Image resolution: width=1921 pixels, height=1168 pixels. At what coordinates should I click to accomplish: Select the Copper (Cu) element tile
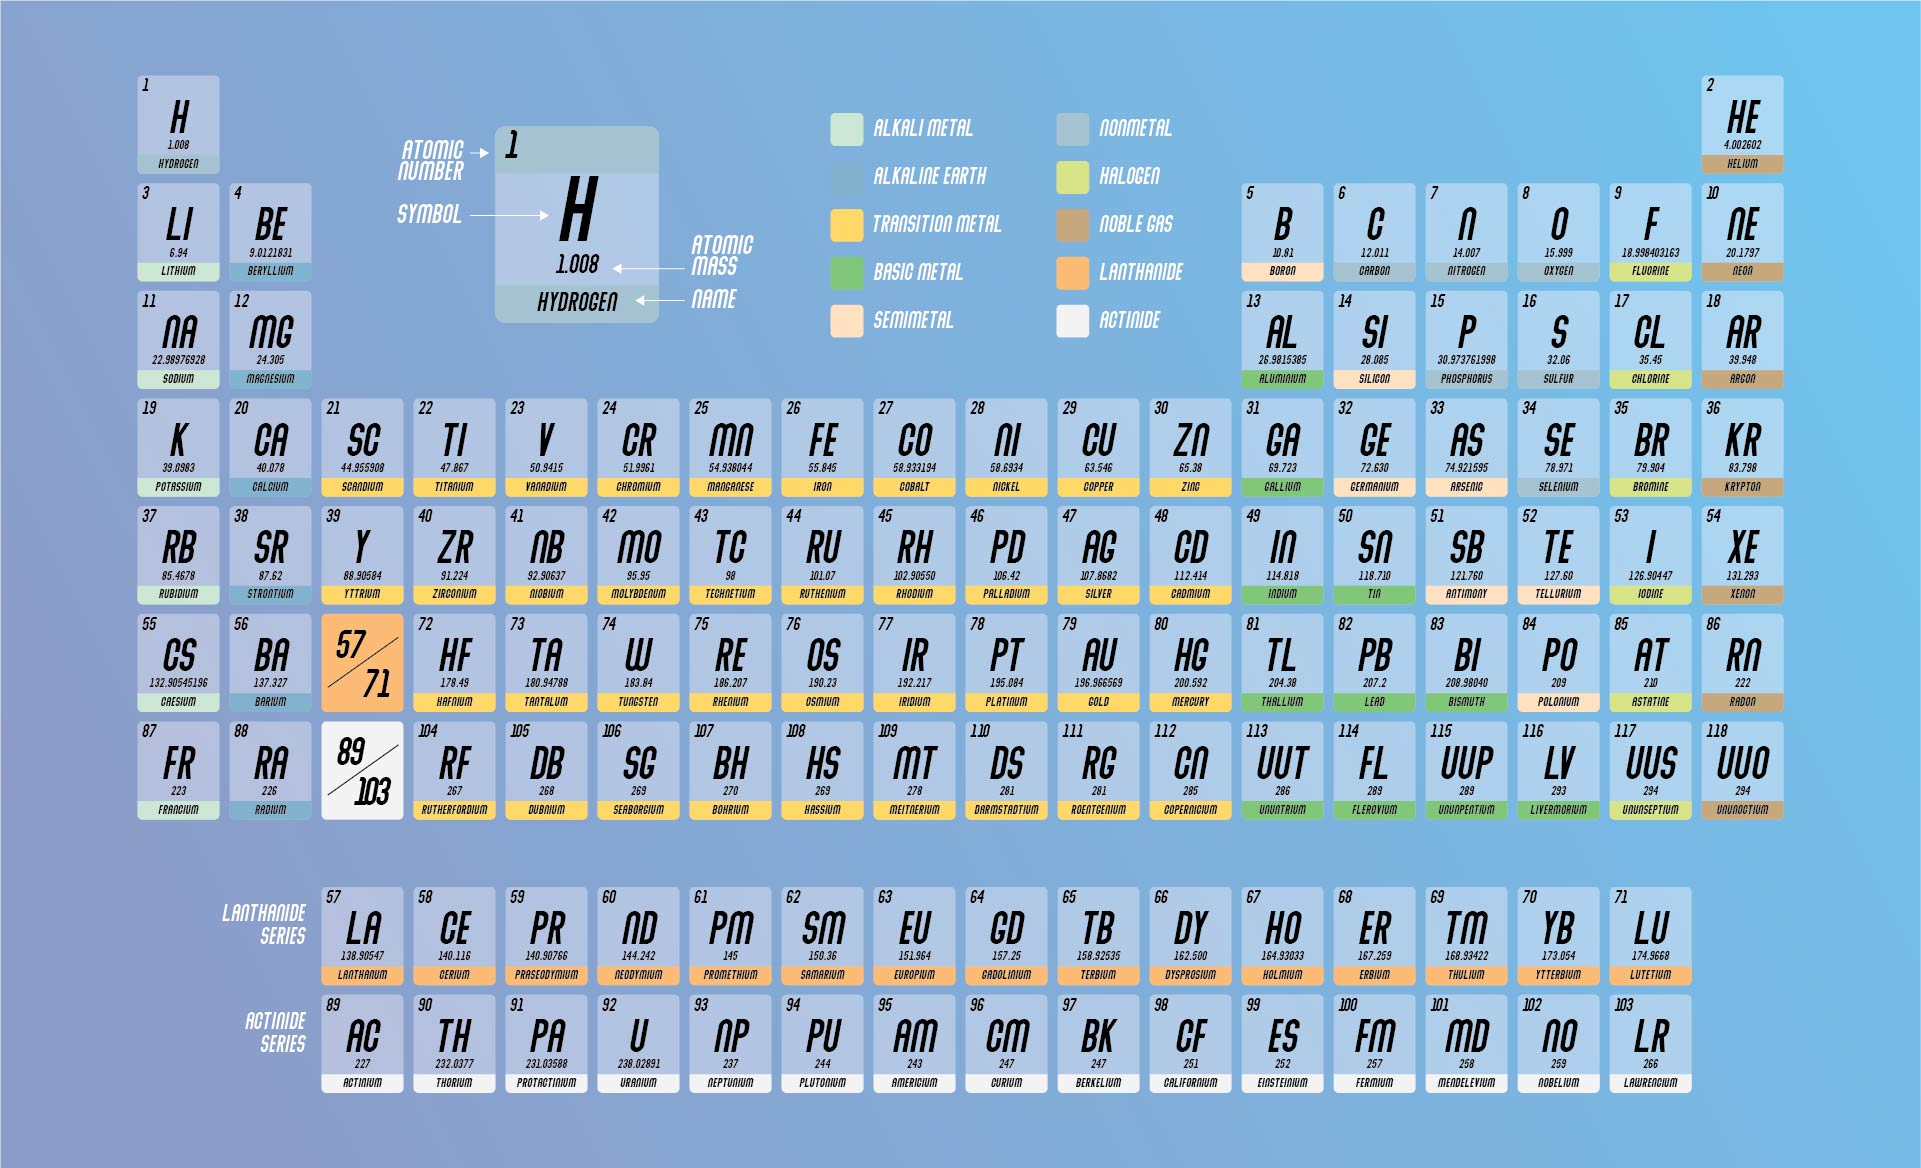(x=1099, y=448)
